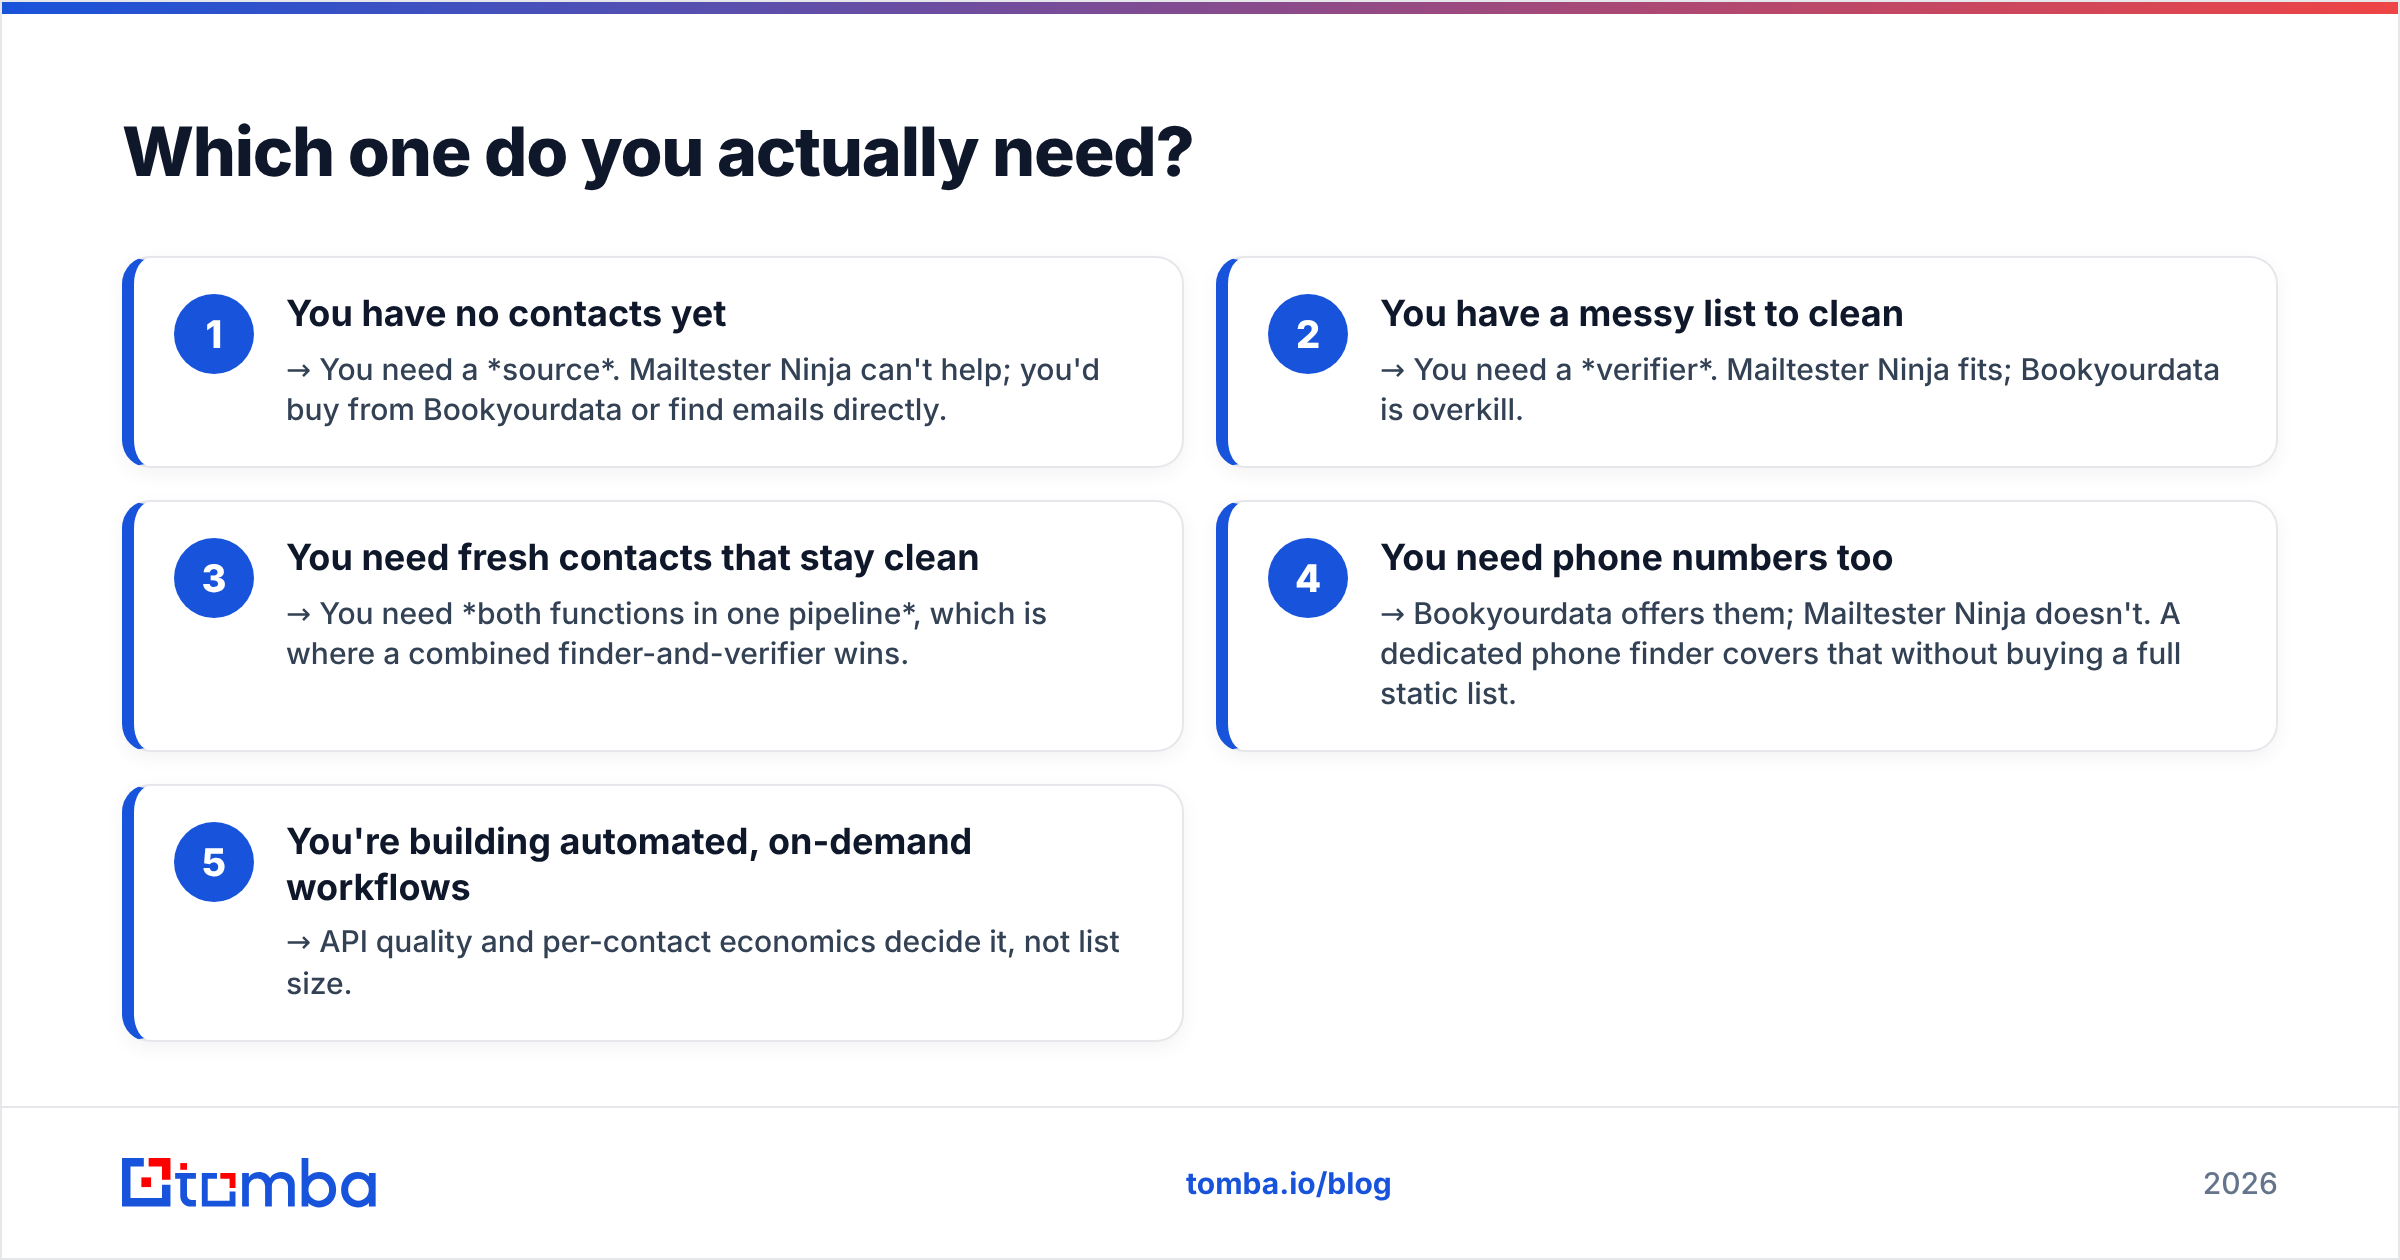Click the number 2 circle badge
Viewport: 2400px width, 1260px height.
(1308, 334)
